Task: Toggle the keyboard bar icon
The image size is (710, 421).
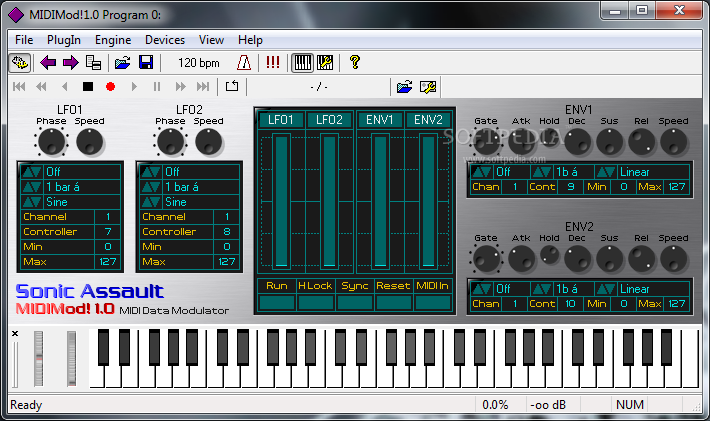Action: [x=302, y=62]
